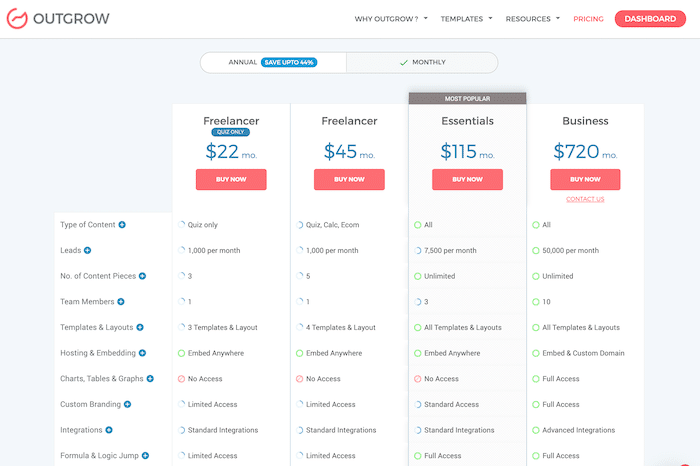The height and width of the screenshot is (466, 700).
Task: Expand the Resources dropdown menu
Action: coord(533,19)
